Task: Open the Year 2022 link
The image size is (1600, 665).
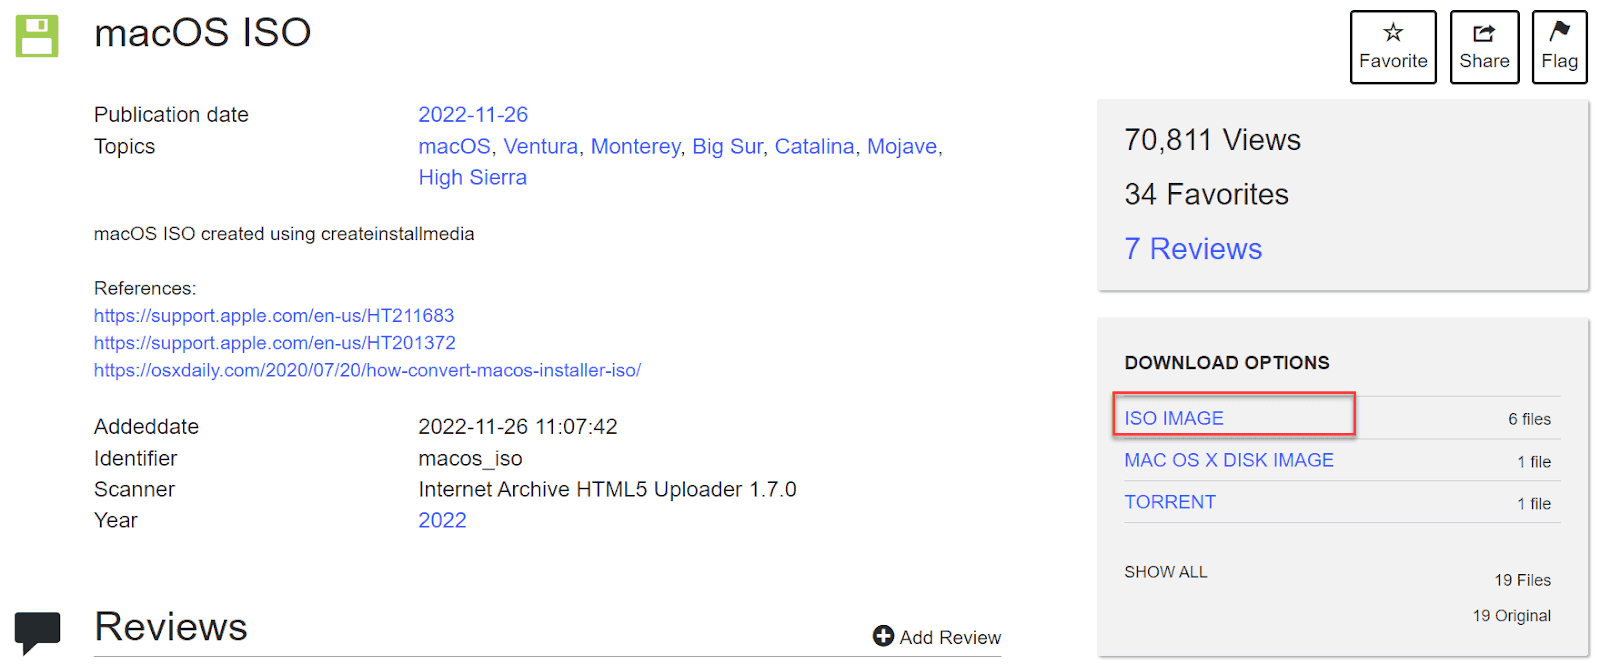Action: [442, 519]
